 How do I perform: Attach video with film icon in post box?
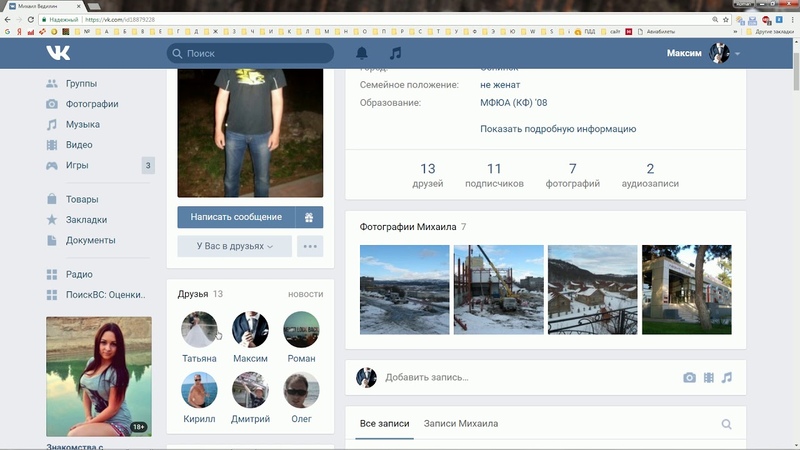click(709, 378)
